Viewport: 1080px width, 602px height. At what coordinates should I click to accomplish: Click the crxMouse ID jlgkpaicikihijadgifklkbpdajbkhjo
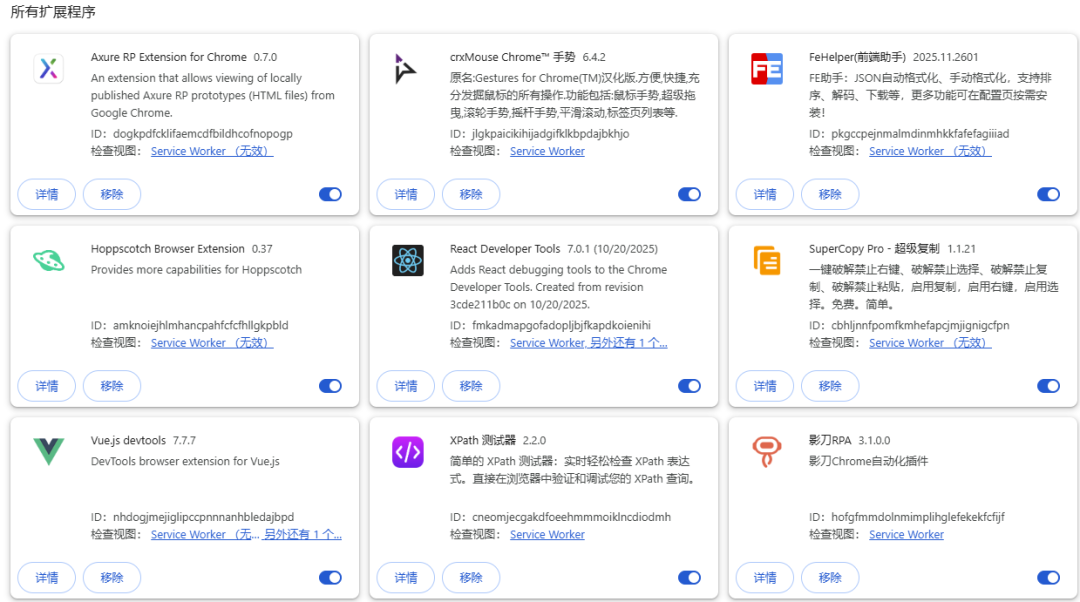550,133
